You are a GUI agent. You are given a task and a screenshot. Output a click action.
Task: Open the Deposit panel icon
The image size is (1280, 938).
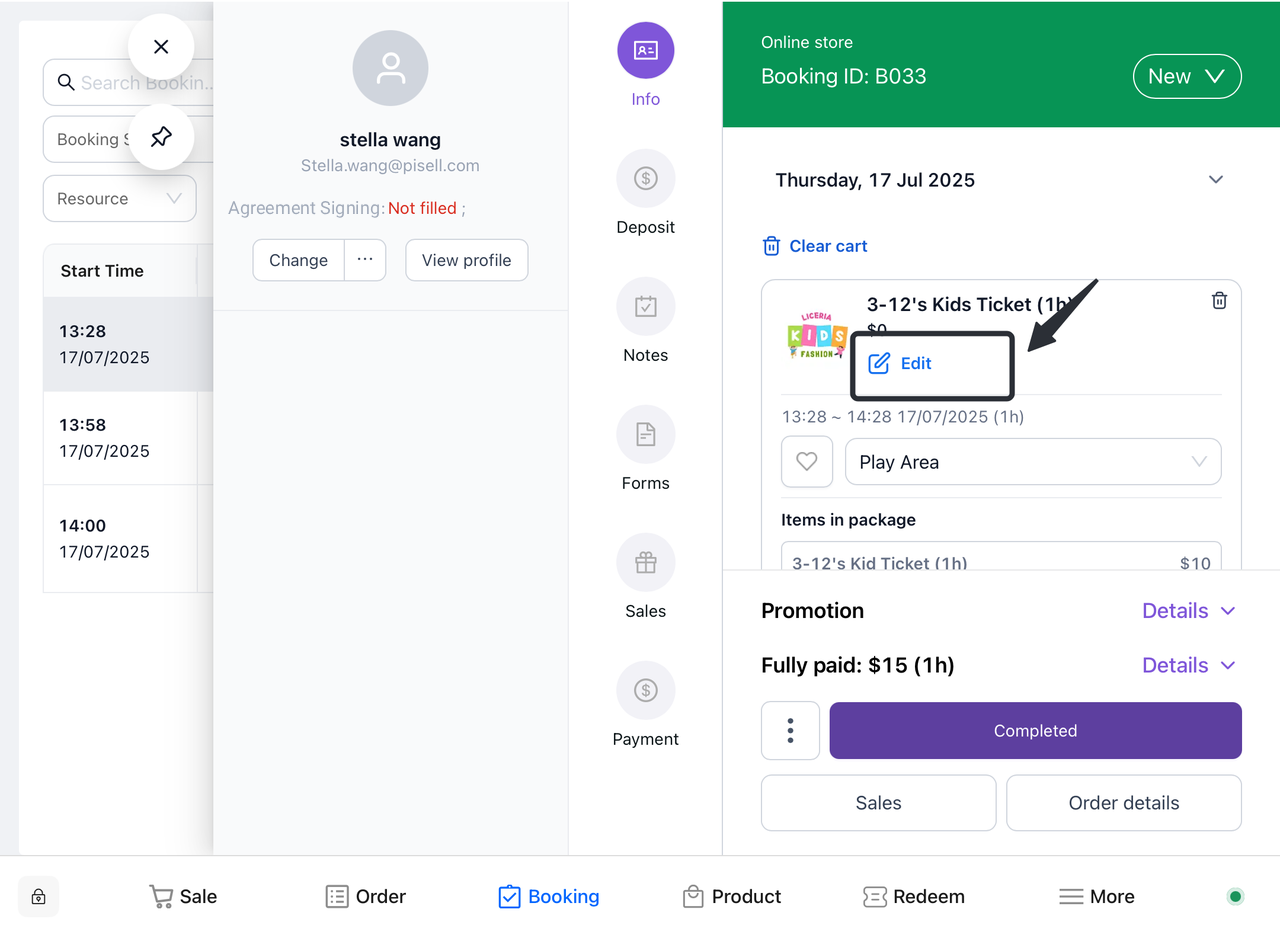click(x=645, y=179)
